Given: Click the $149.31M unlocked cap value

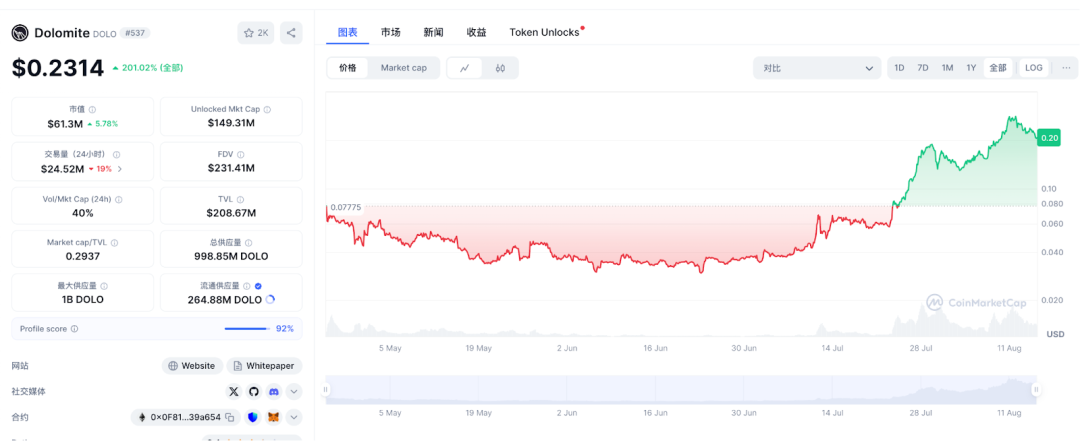Looking at the screenshot, I should 231,123.
